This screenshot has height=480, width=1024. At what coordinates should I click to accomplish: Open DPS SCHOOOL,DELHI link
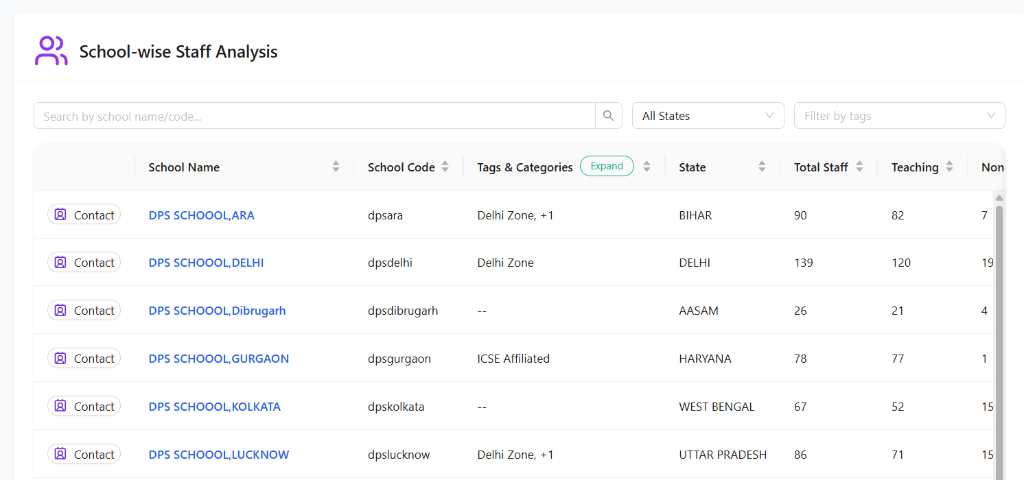(x=206, y=263)
